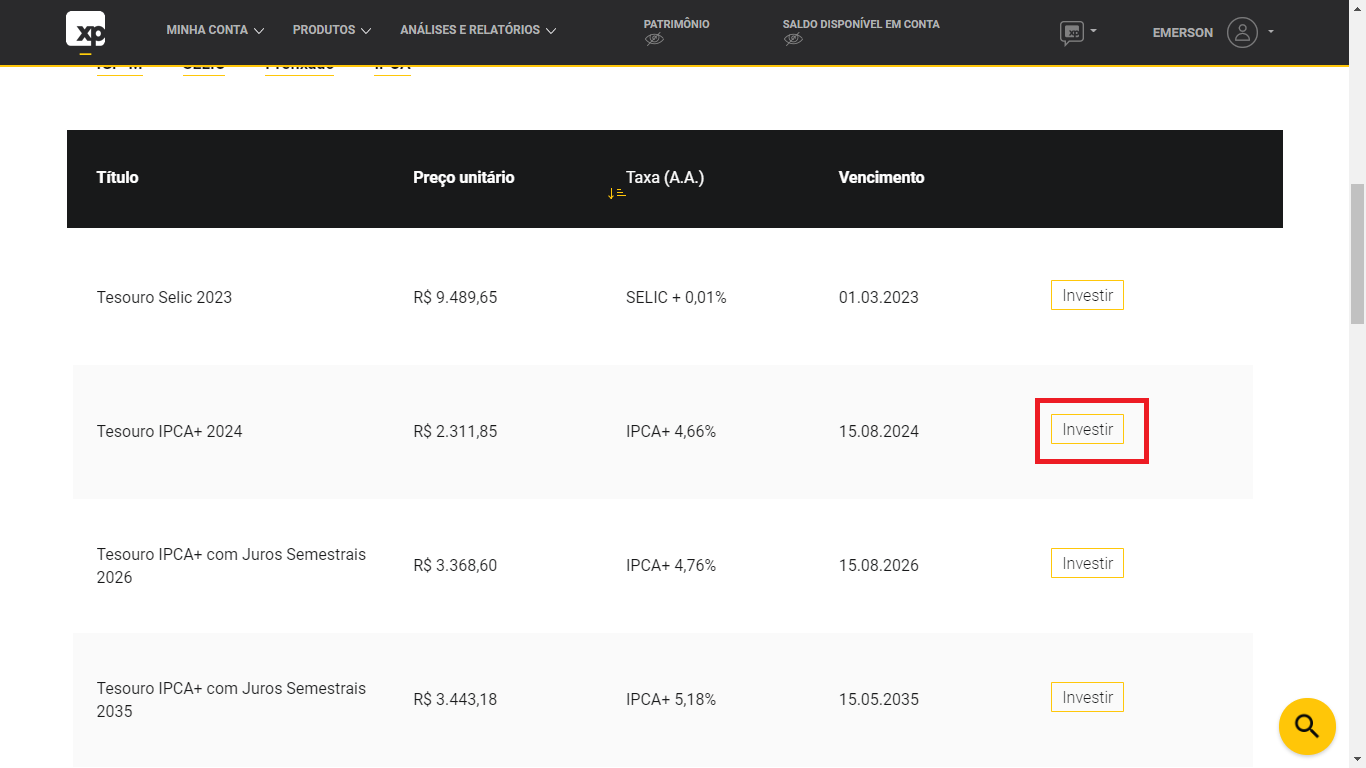The image size is (1366, 768).
Task: Click the rate IPCA+ 4,66%
Action: click(x=671, y=431)
